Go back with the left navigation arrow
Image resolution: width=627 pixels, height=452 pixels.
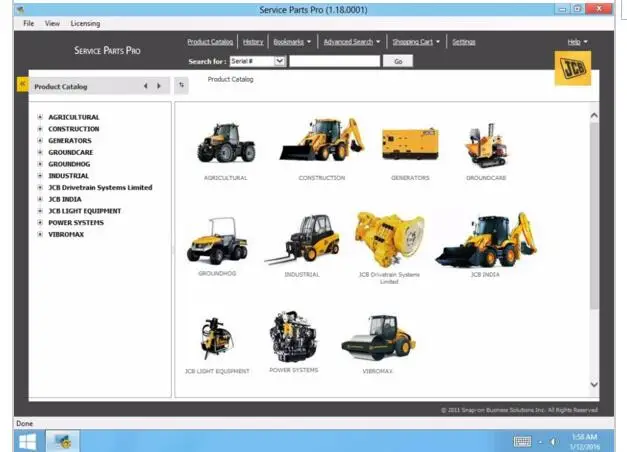[x=146, y=86]
